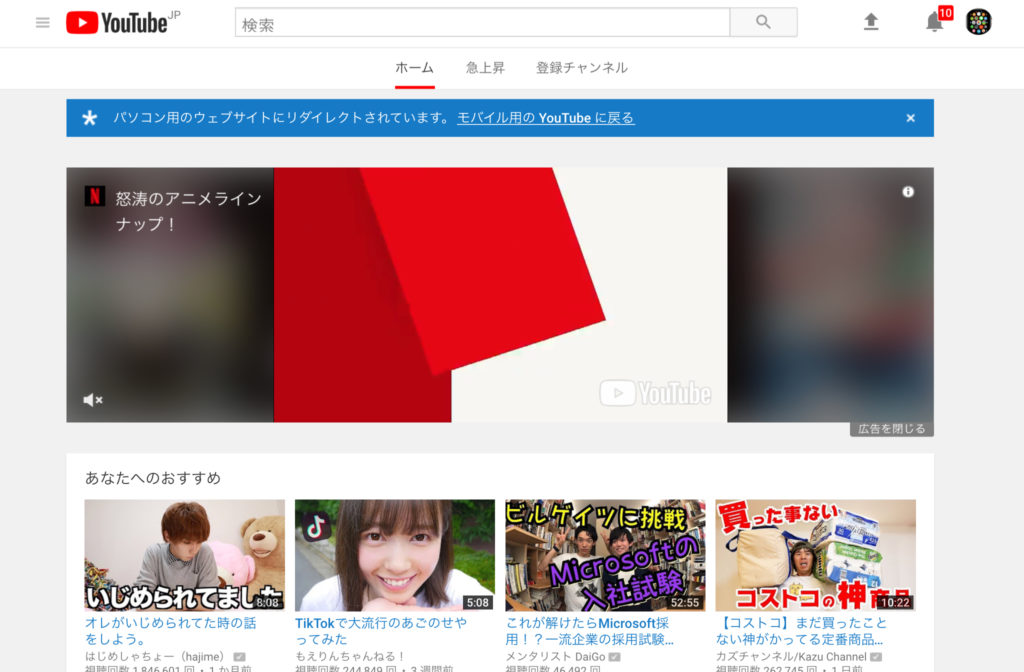
Task: Open the account avatar menu
Action: point(978,22)
